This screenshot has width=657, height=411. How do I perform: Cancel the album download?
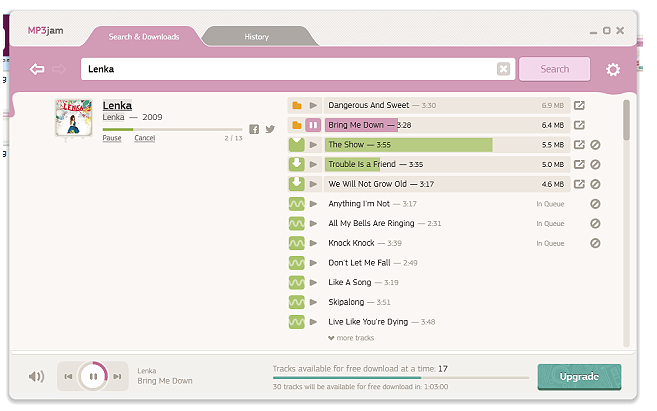pyautogui.click(x=145, y=138)
